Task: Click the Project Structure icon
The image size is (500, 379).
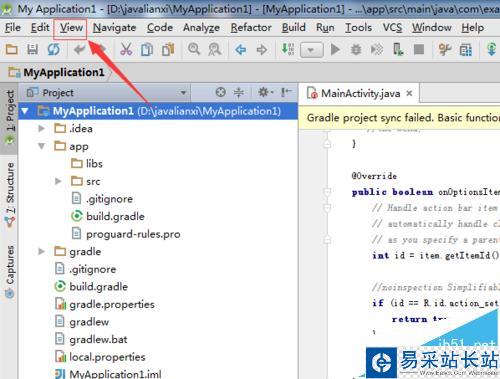Action: pos(466,50)
